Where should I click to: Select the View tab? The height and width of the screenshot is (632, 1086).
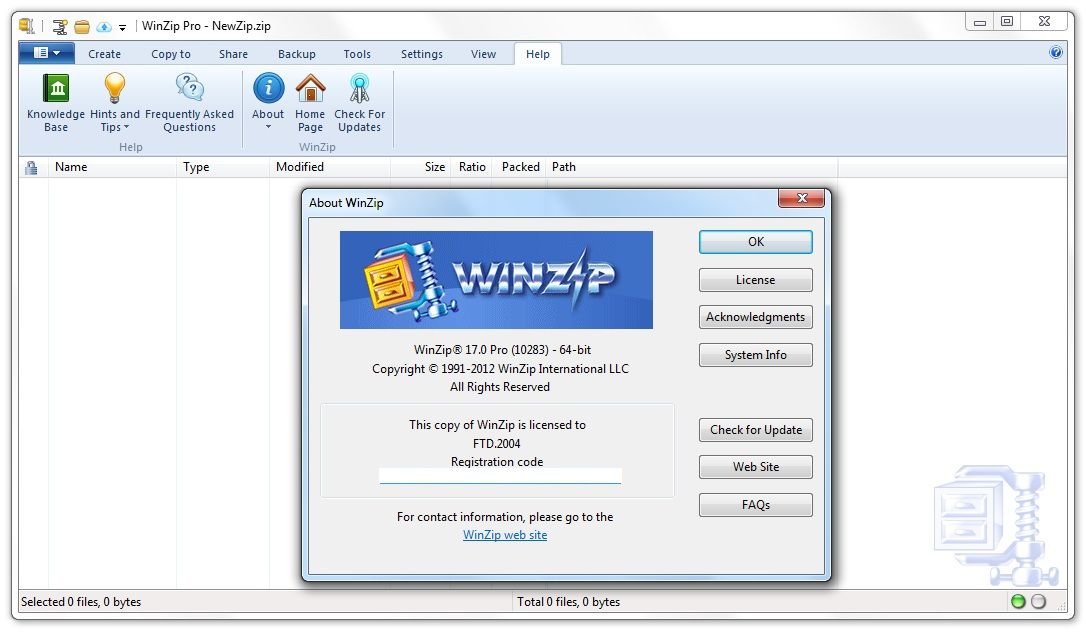click(x=483, y=54)
